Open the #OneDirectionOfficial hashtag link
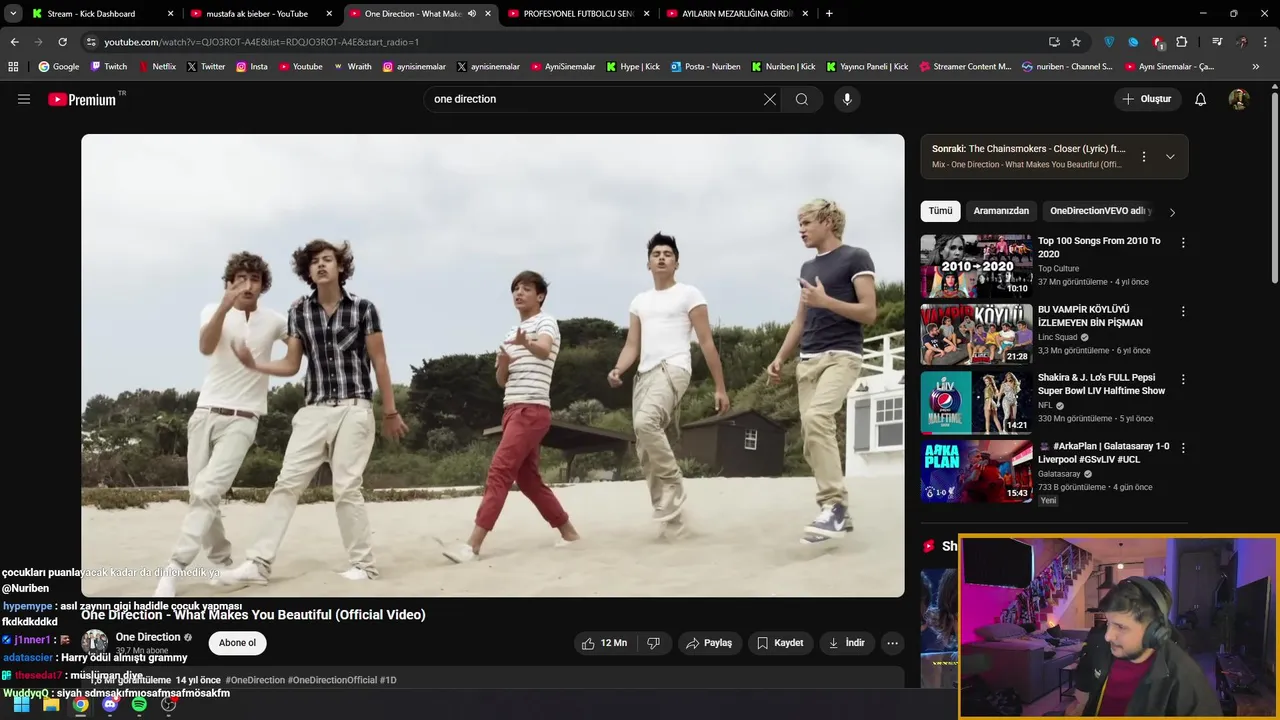1280x720 pixels. pyautogui.click(x=332, y=680)
